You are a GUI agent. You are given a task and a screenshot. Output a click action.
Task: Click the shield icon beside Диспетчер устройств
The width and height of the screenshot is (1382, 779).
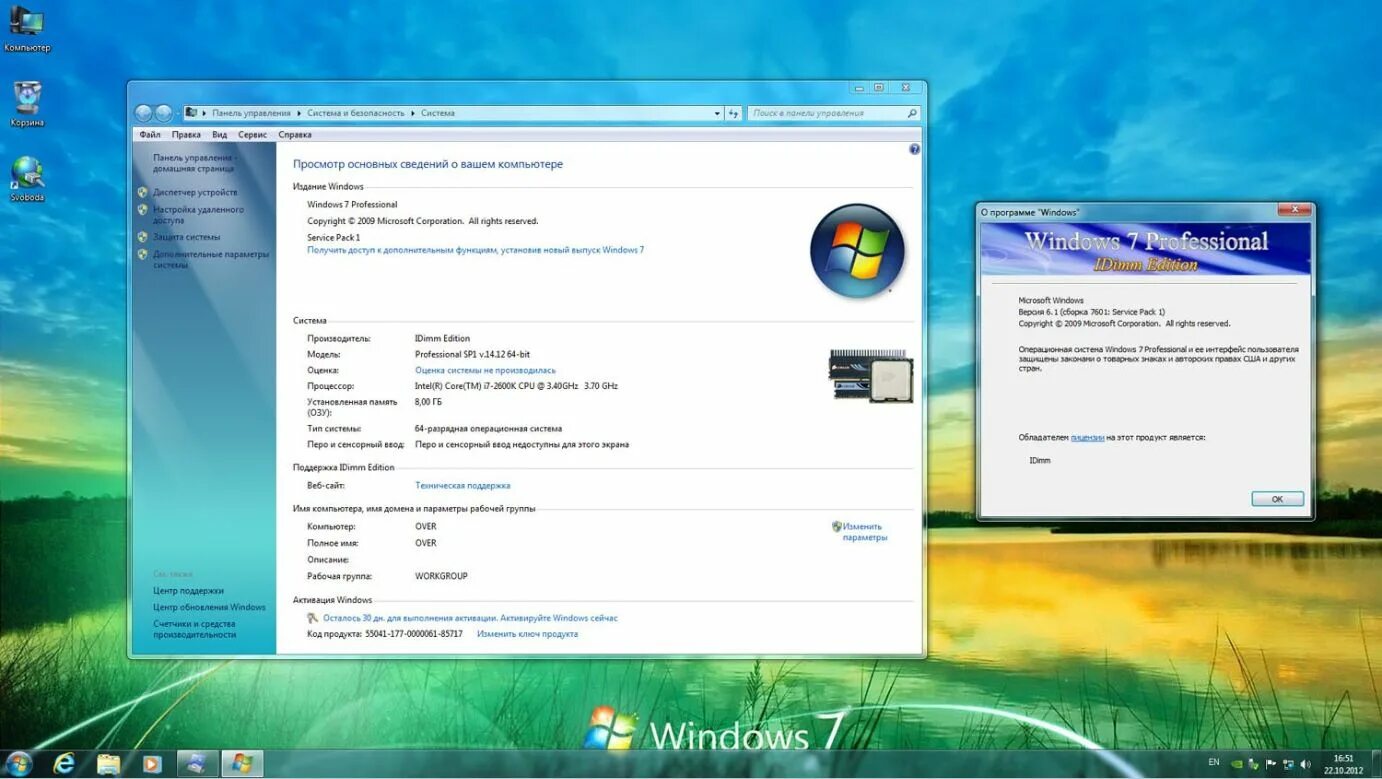coord(143,192)
